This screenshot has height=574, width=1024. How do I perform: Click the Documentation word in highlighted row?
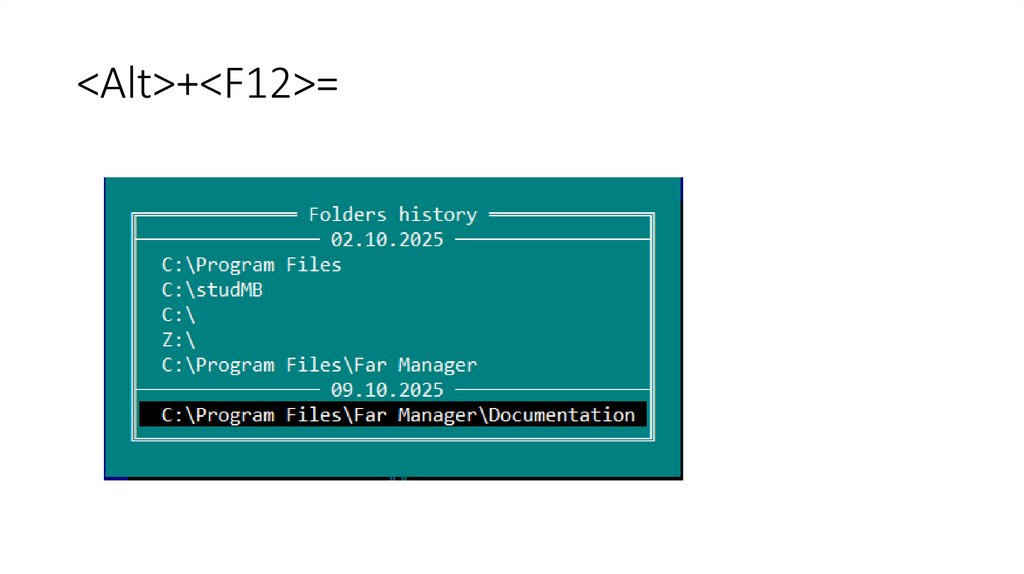click(562, 415)
